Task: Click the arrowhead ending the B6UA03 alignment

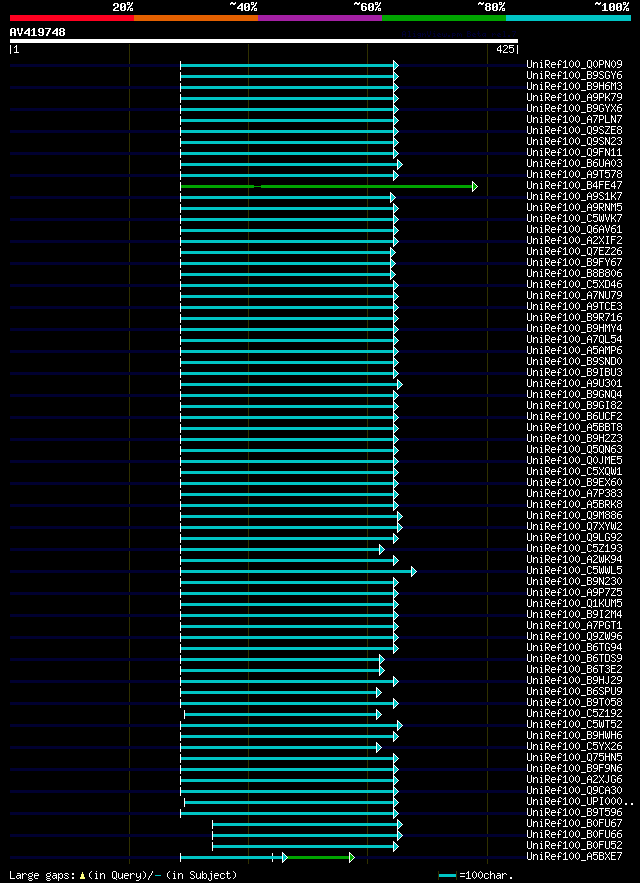Action: [399, 164]
